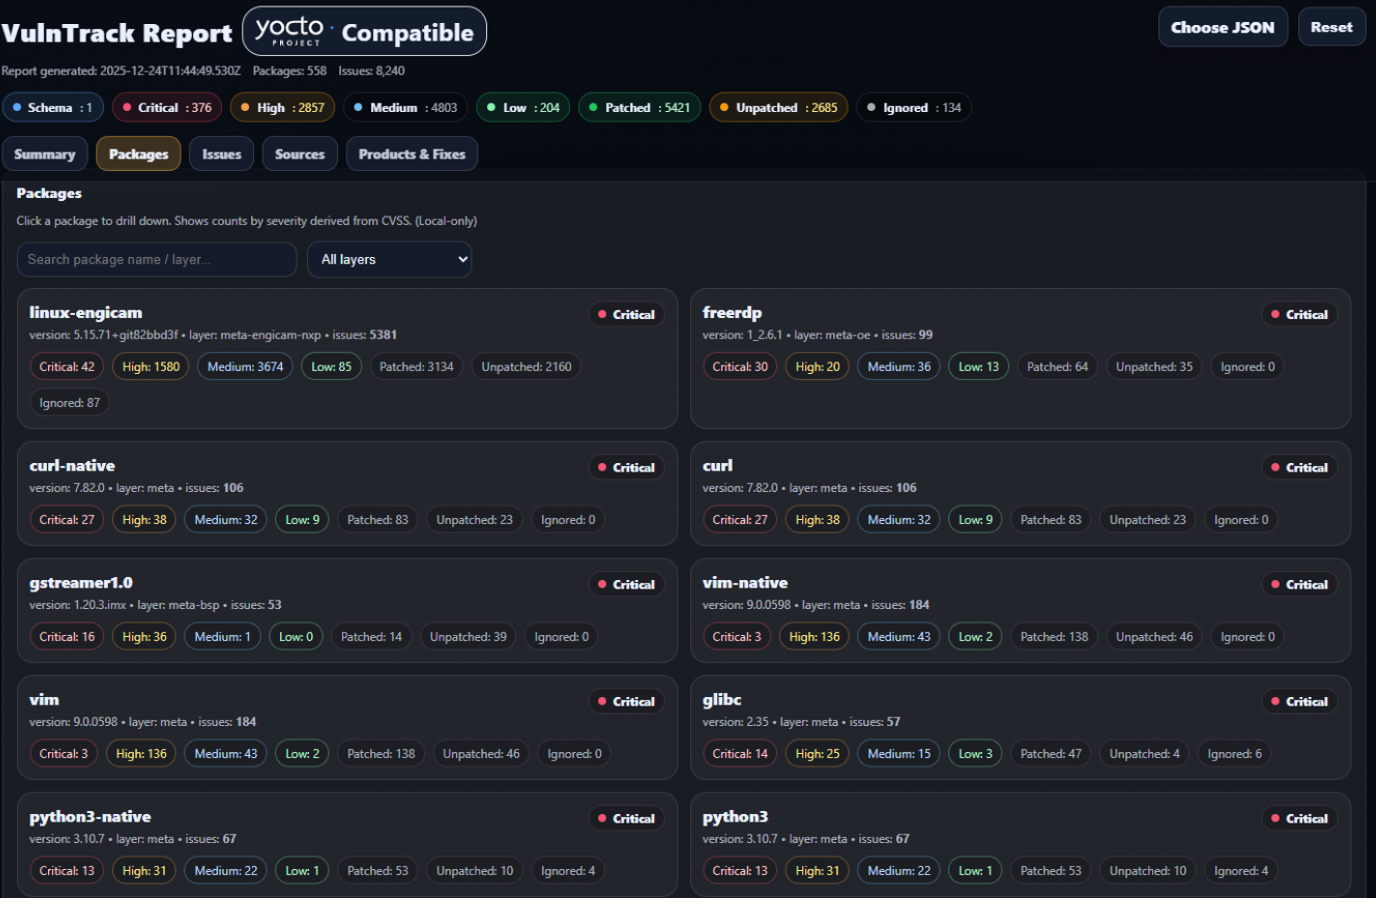Click the 'Ignored: 6' chip on glibc
Viewport: 1376px width, 898px height.
pyautogui.click(x=1235, y=754)
